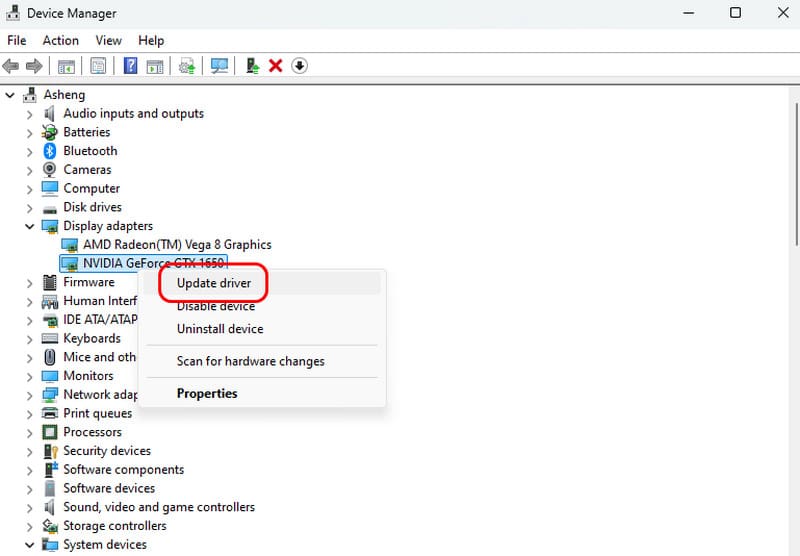This screenshot has width=800, height=556.
Task: Click the update driver software toolbar icon
Action: click(x=186, y=66)
